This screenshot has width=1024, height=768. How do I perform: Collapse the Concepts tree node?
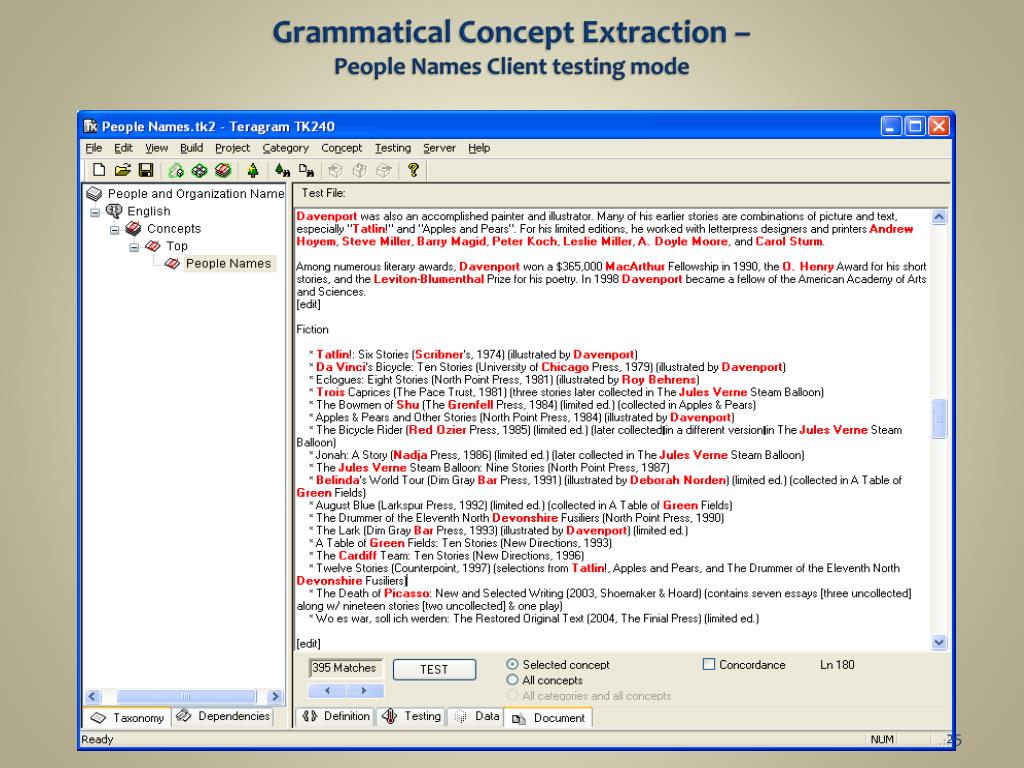(115, 230)
